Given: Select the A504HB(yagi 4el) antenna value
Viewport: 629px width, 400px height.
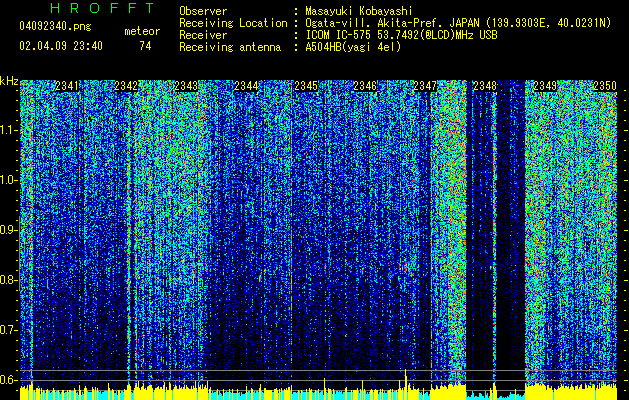Looking at the screenshot, I should 353,47.
